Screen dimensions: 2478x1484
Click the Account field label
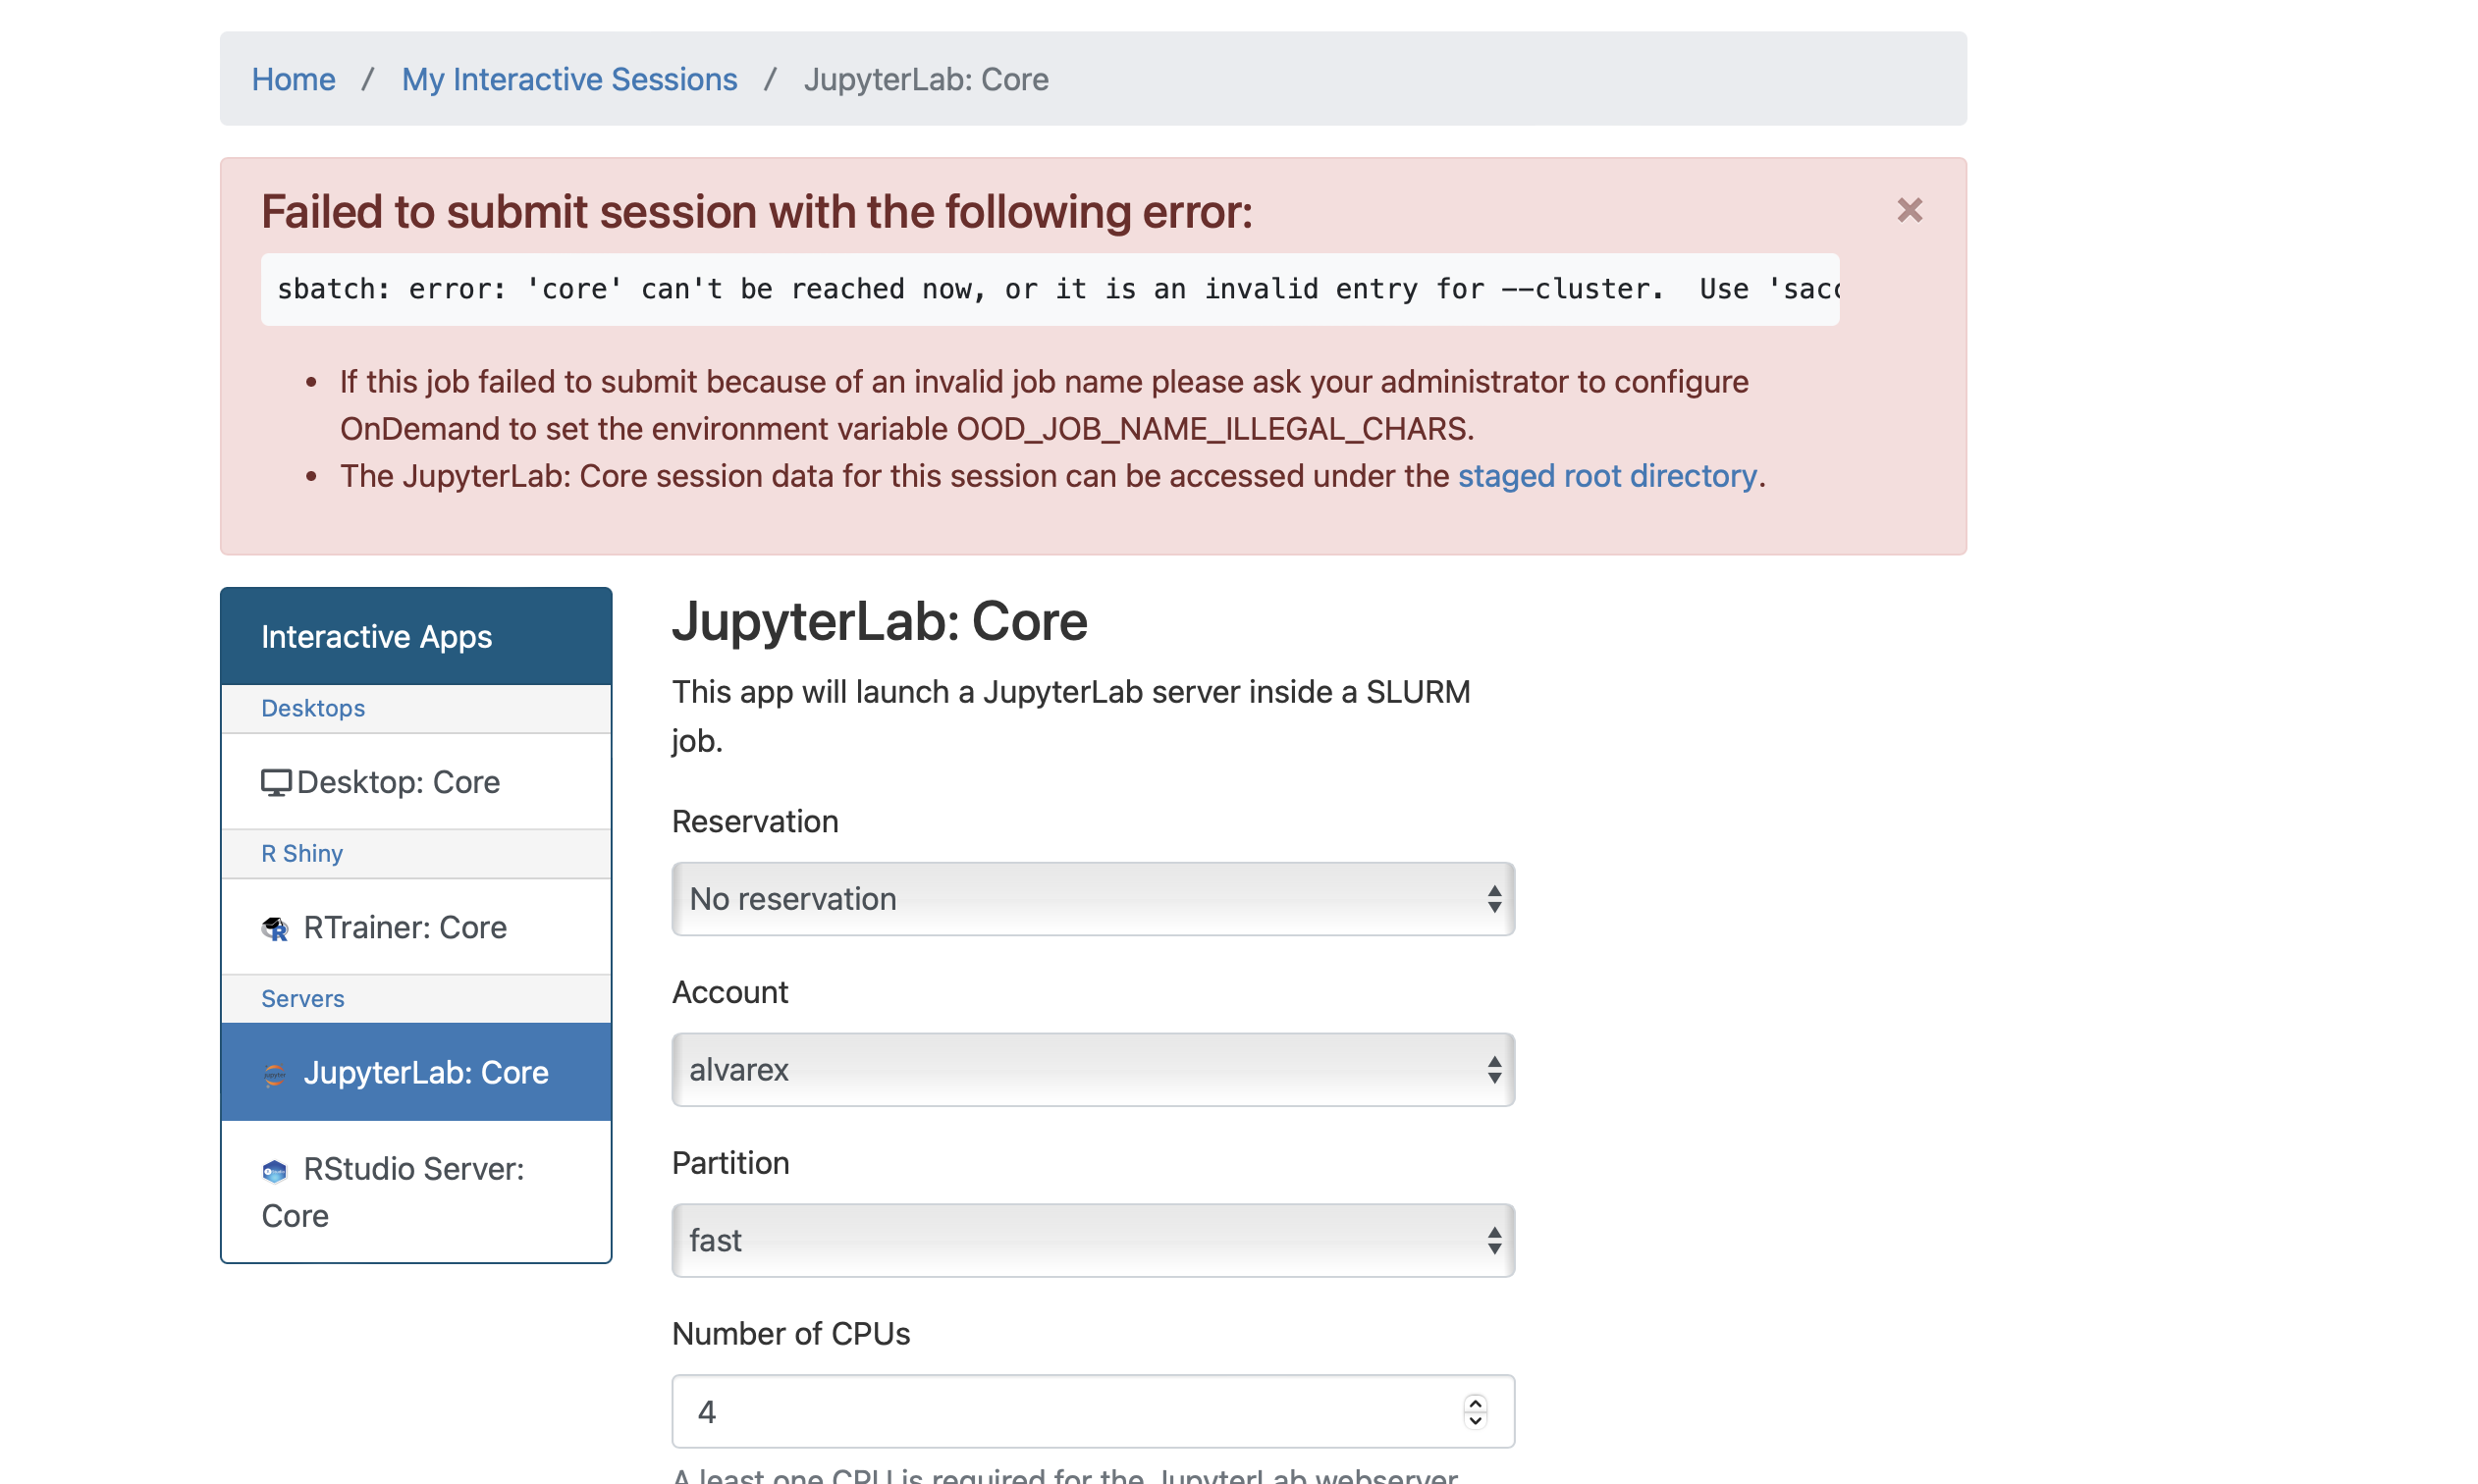730,992
